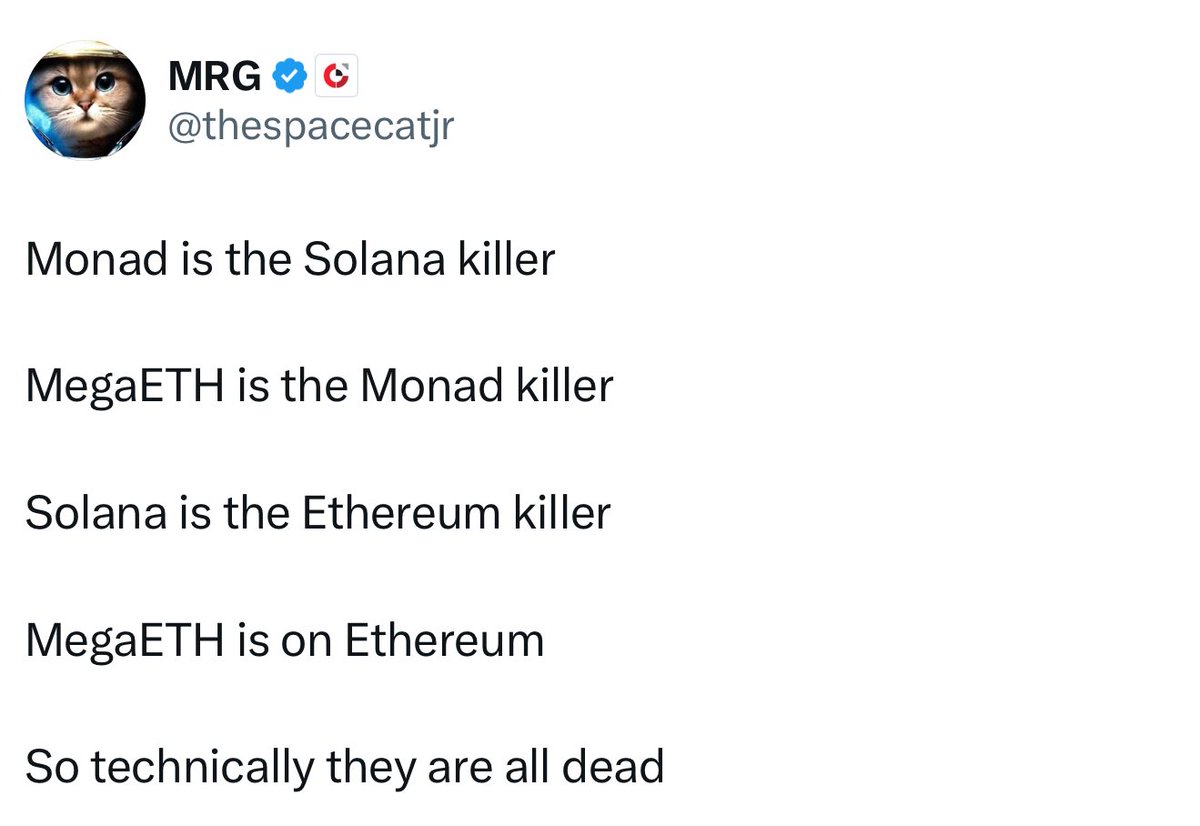
Task: Visit the @thespacecatjr handle link
Action: [x=310, y=126]
